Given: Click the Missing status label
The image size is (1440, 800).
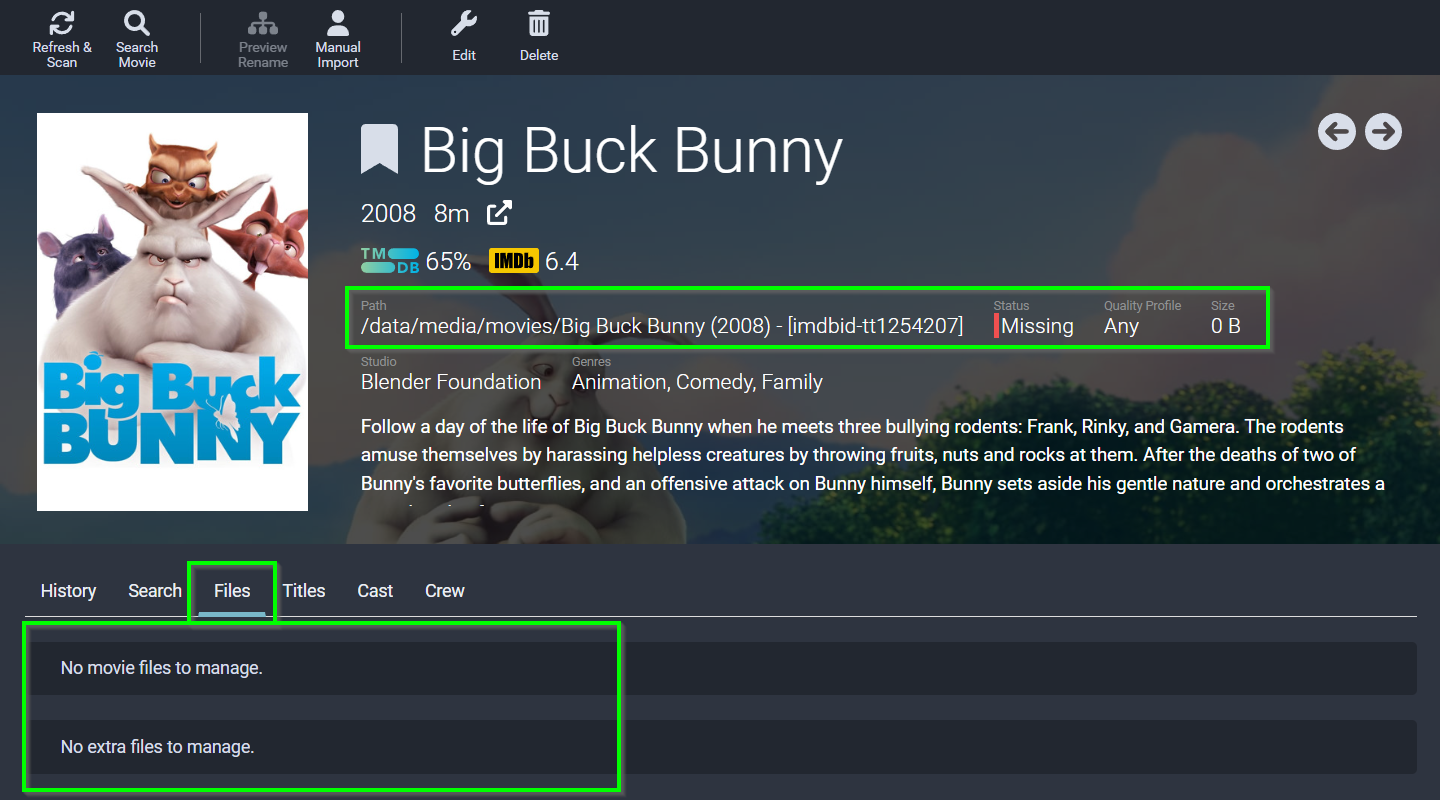Looking at the screenshot, I should [1036, 326].
